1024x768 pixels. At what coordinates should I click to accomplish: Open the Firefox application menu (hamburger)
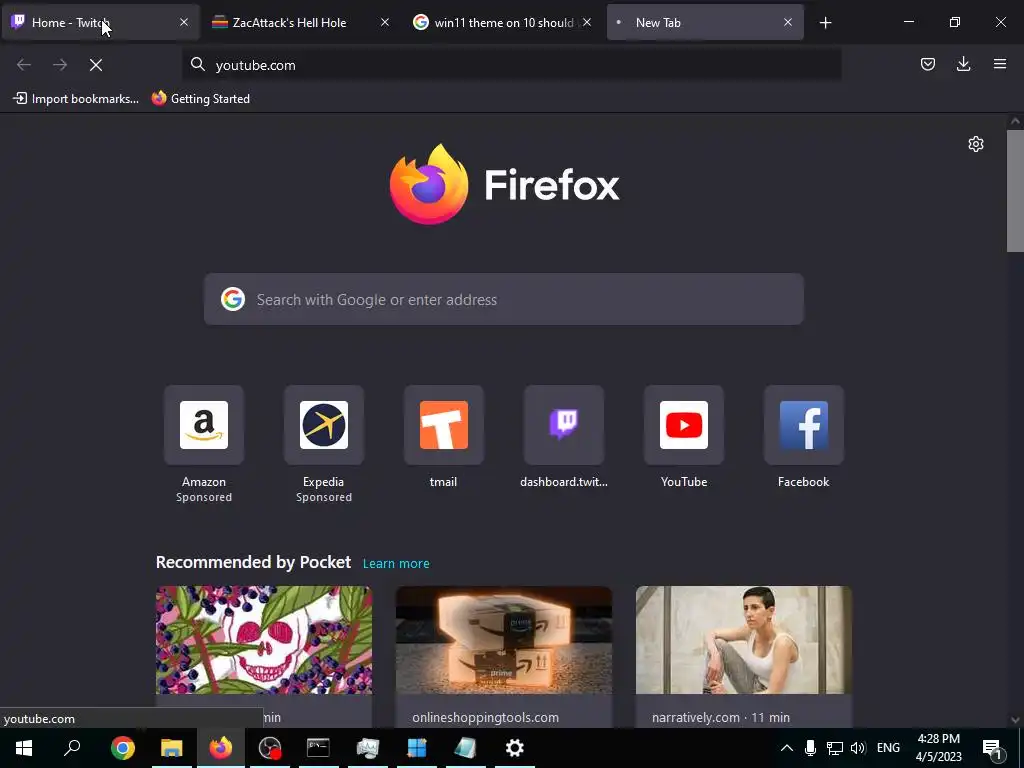(x=999, y=64)
